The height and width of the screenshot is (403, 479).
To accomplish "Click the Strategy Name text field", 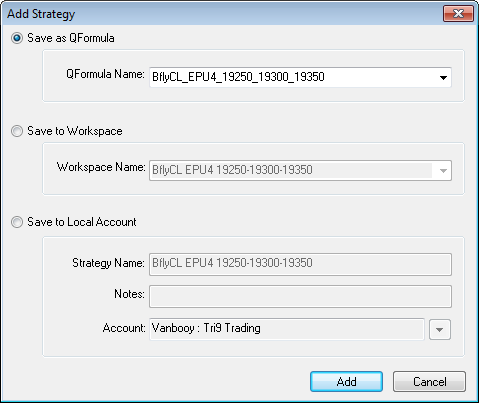I will point(300,264).
